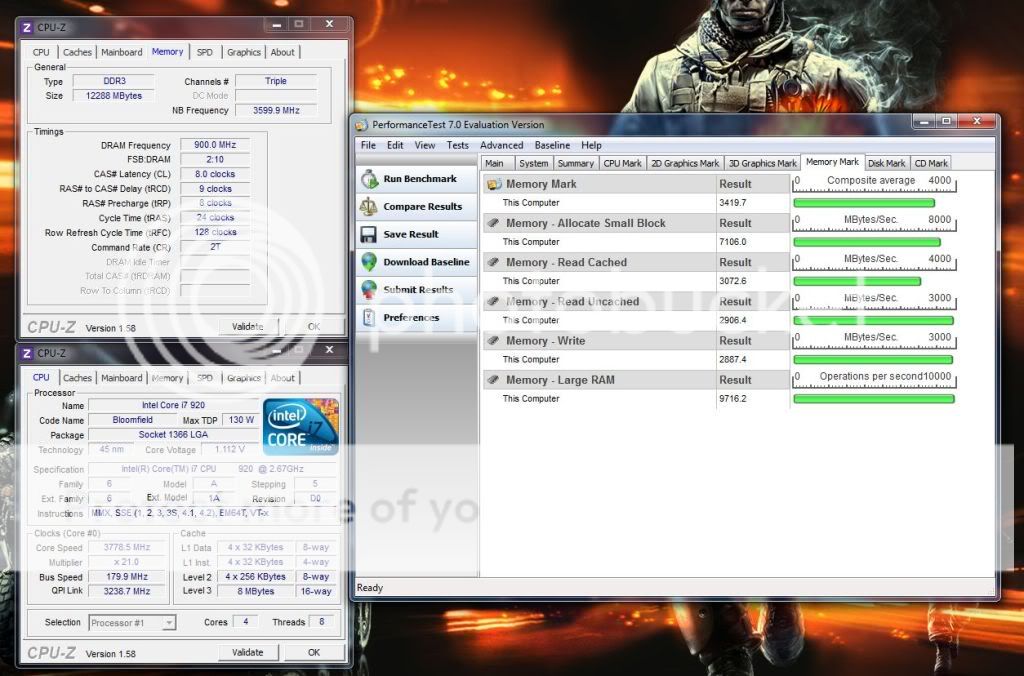The height and width of the screenshot is (676, 1024).
Task: Click the Compare Results label
Action: pyautogui.click(x=423, y=206)
